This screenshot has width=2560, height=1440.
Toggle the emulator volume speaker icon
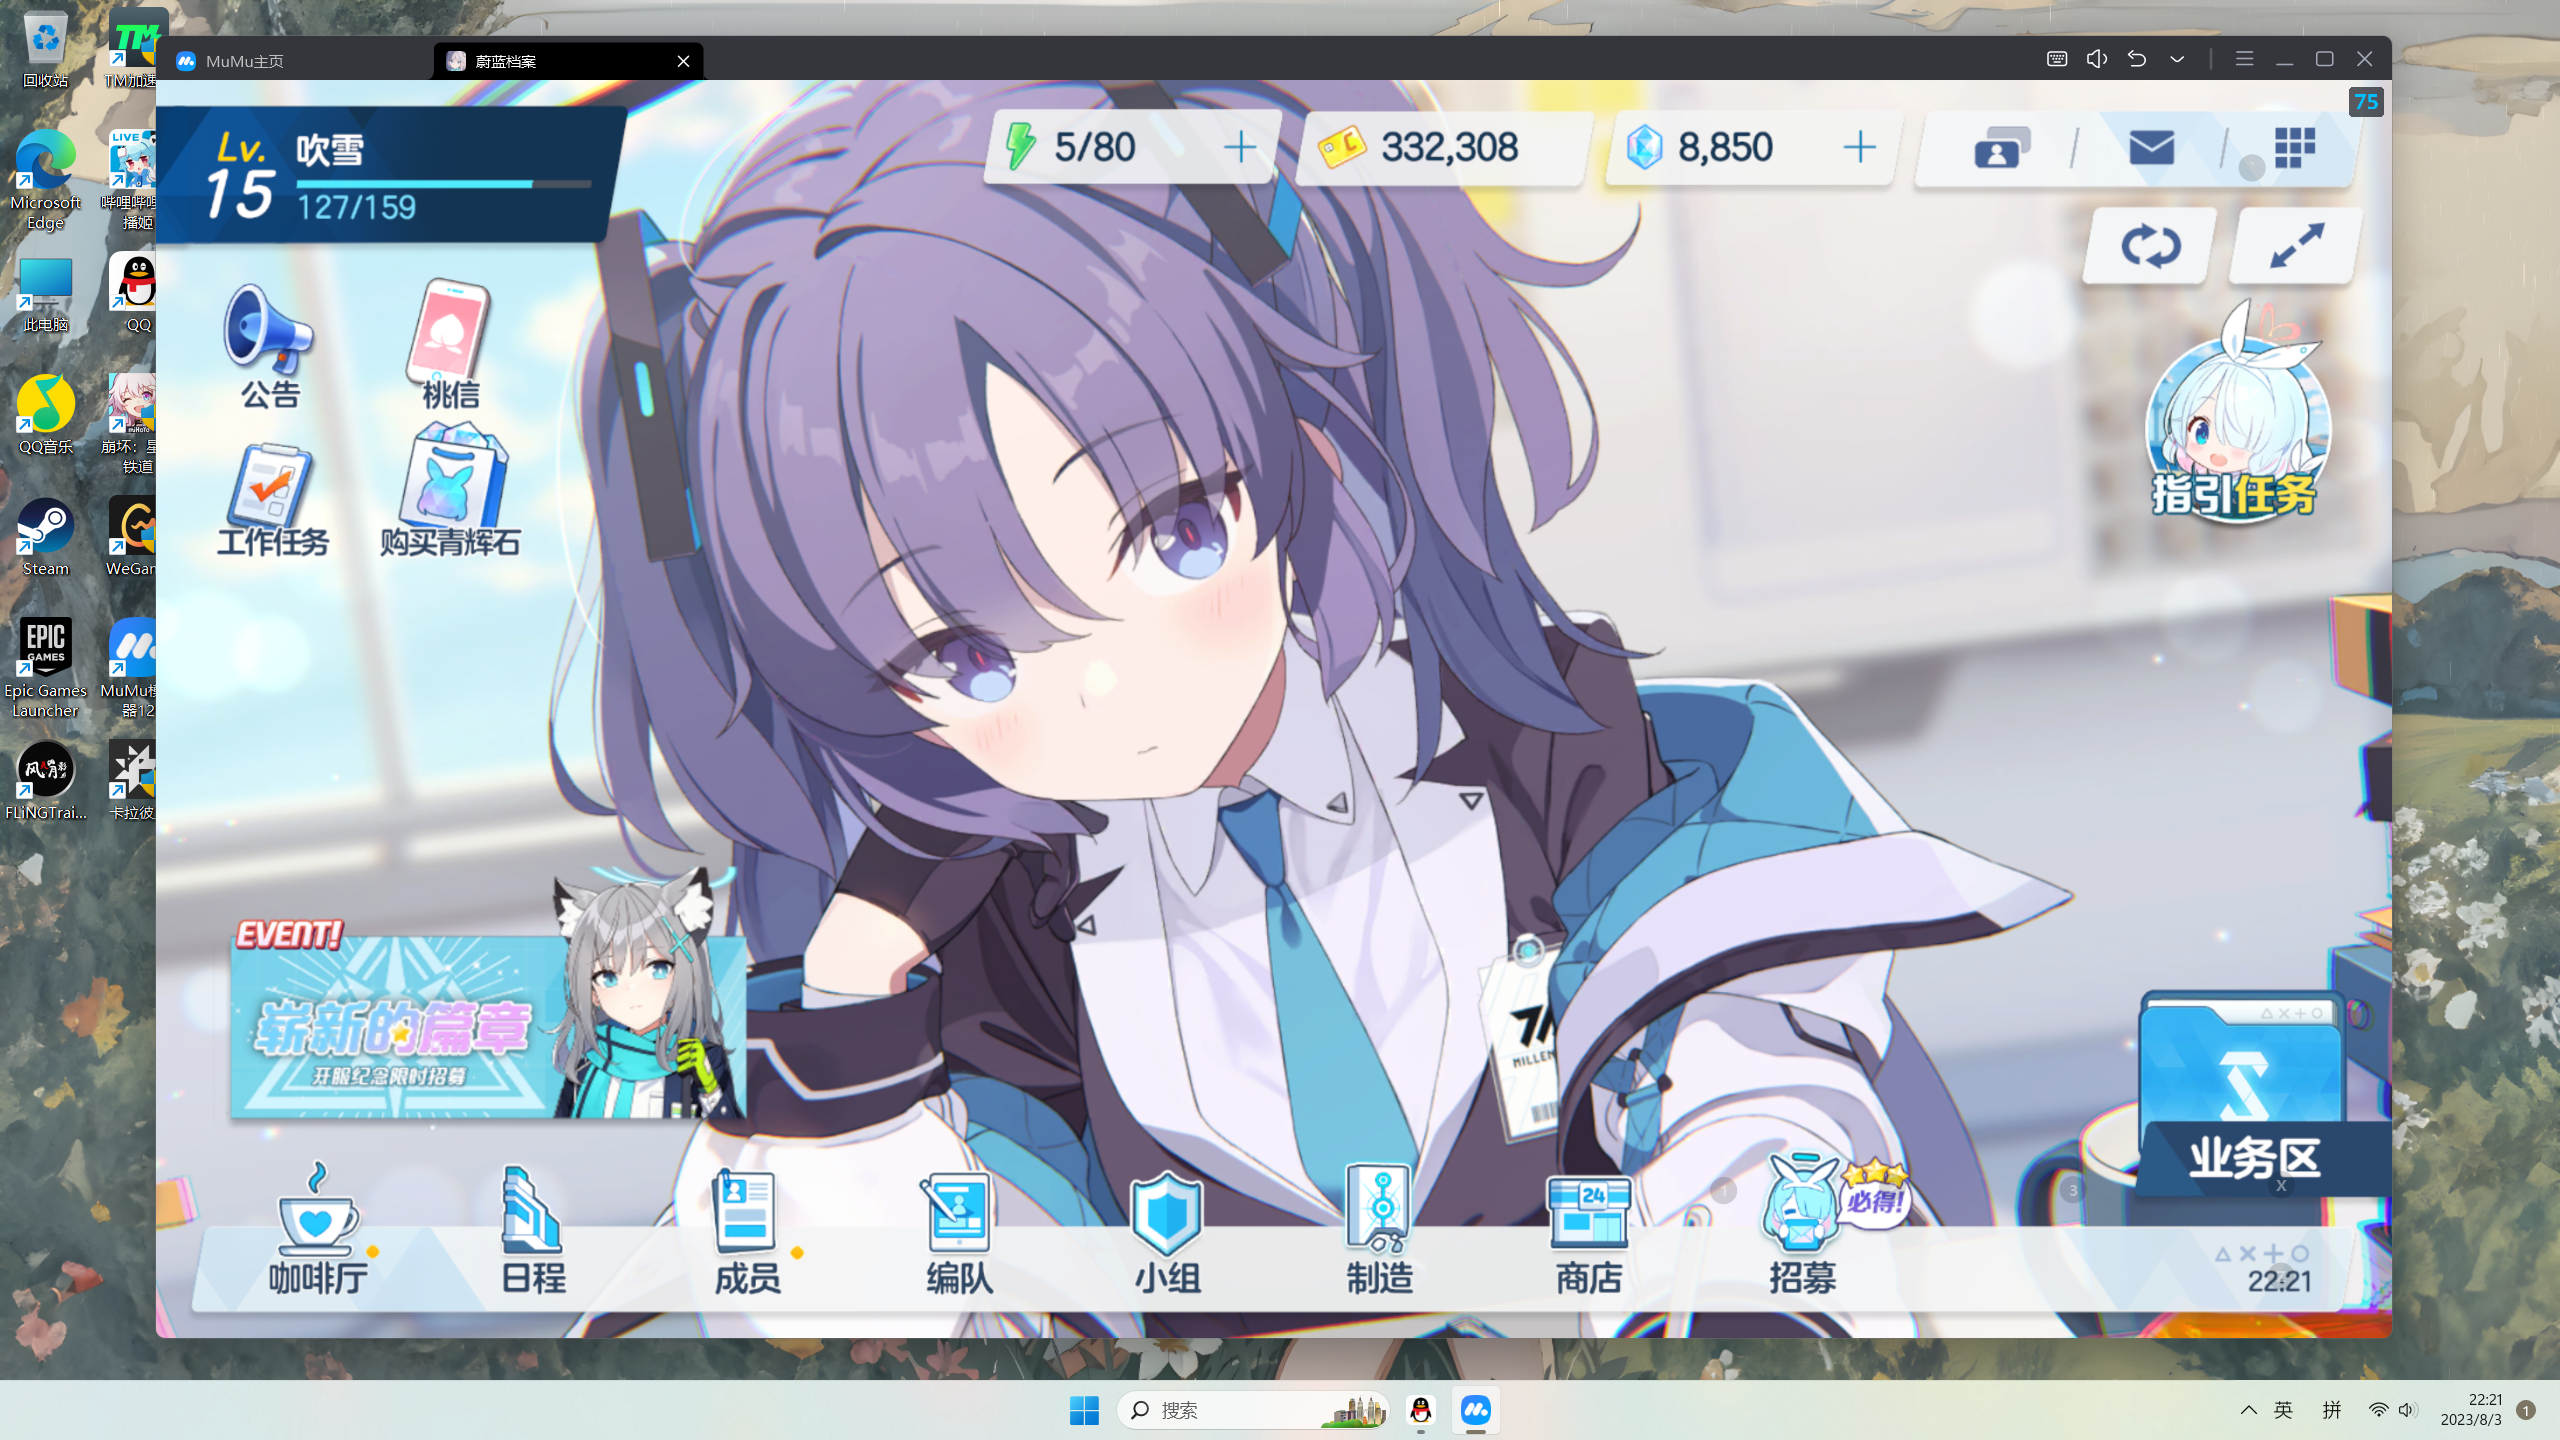click(2097, 59)
